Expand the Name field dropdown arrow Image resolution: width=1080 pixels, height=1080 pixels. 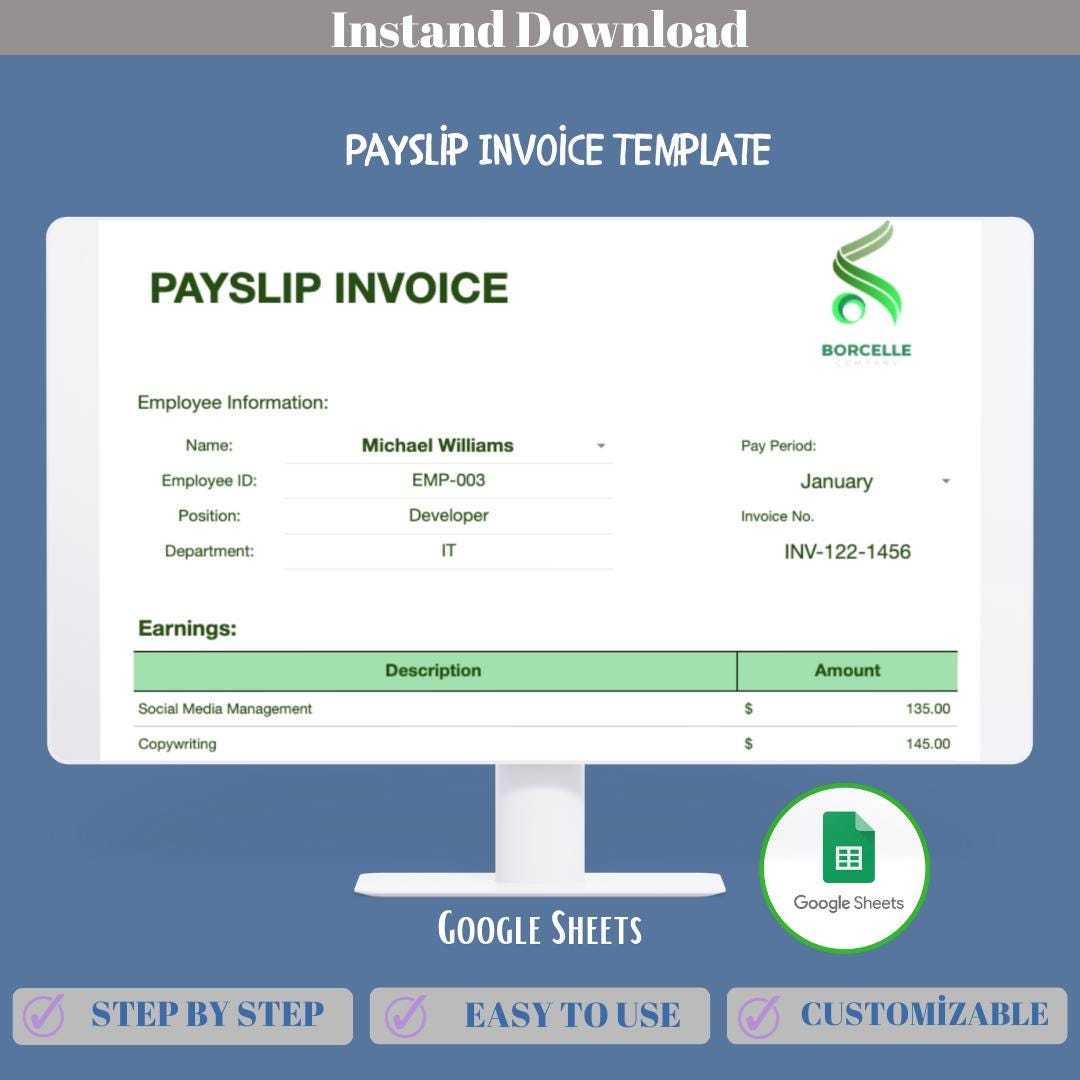(x=601, y=445)
